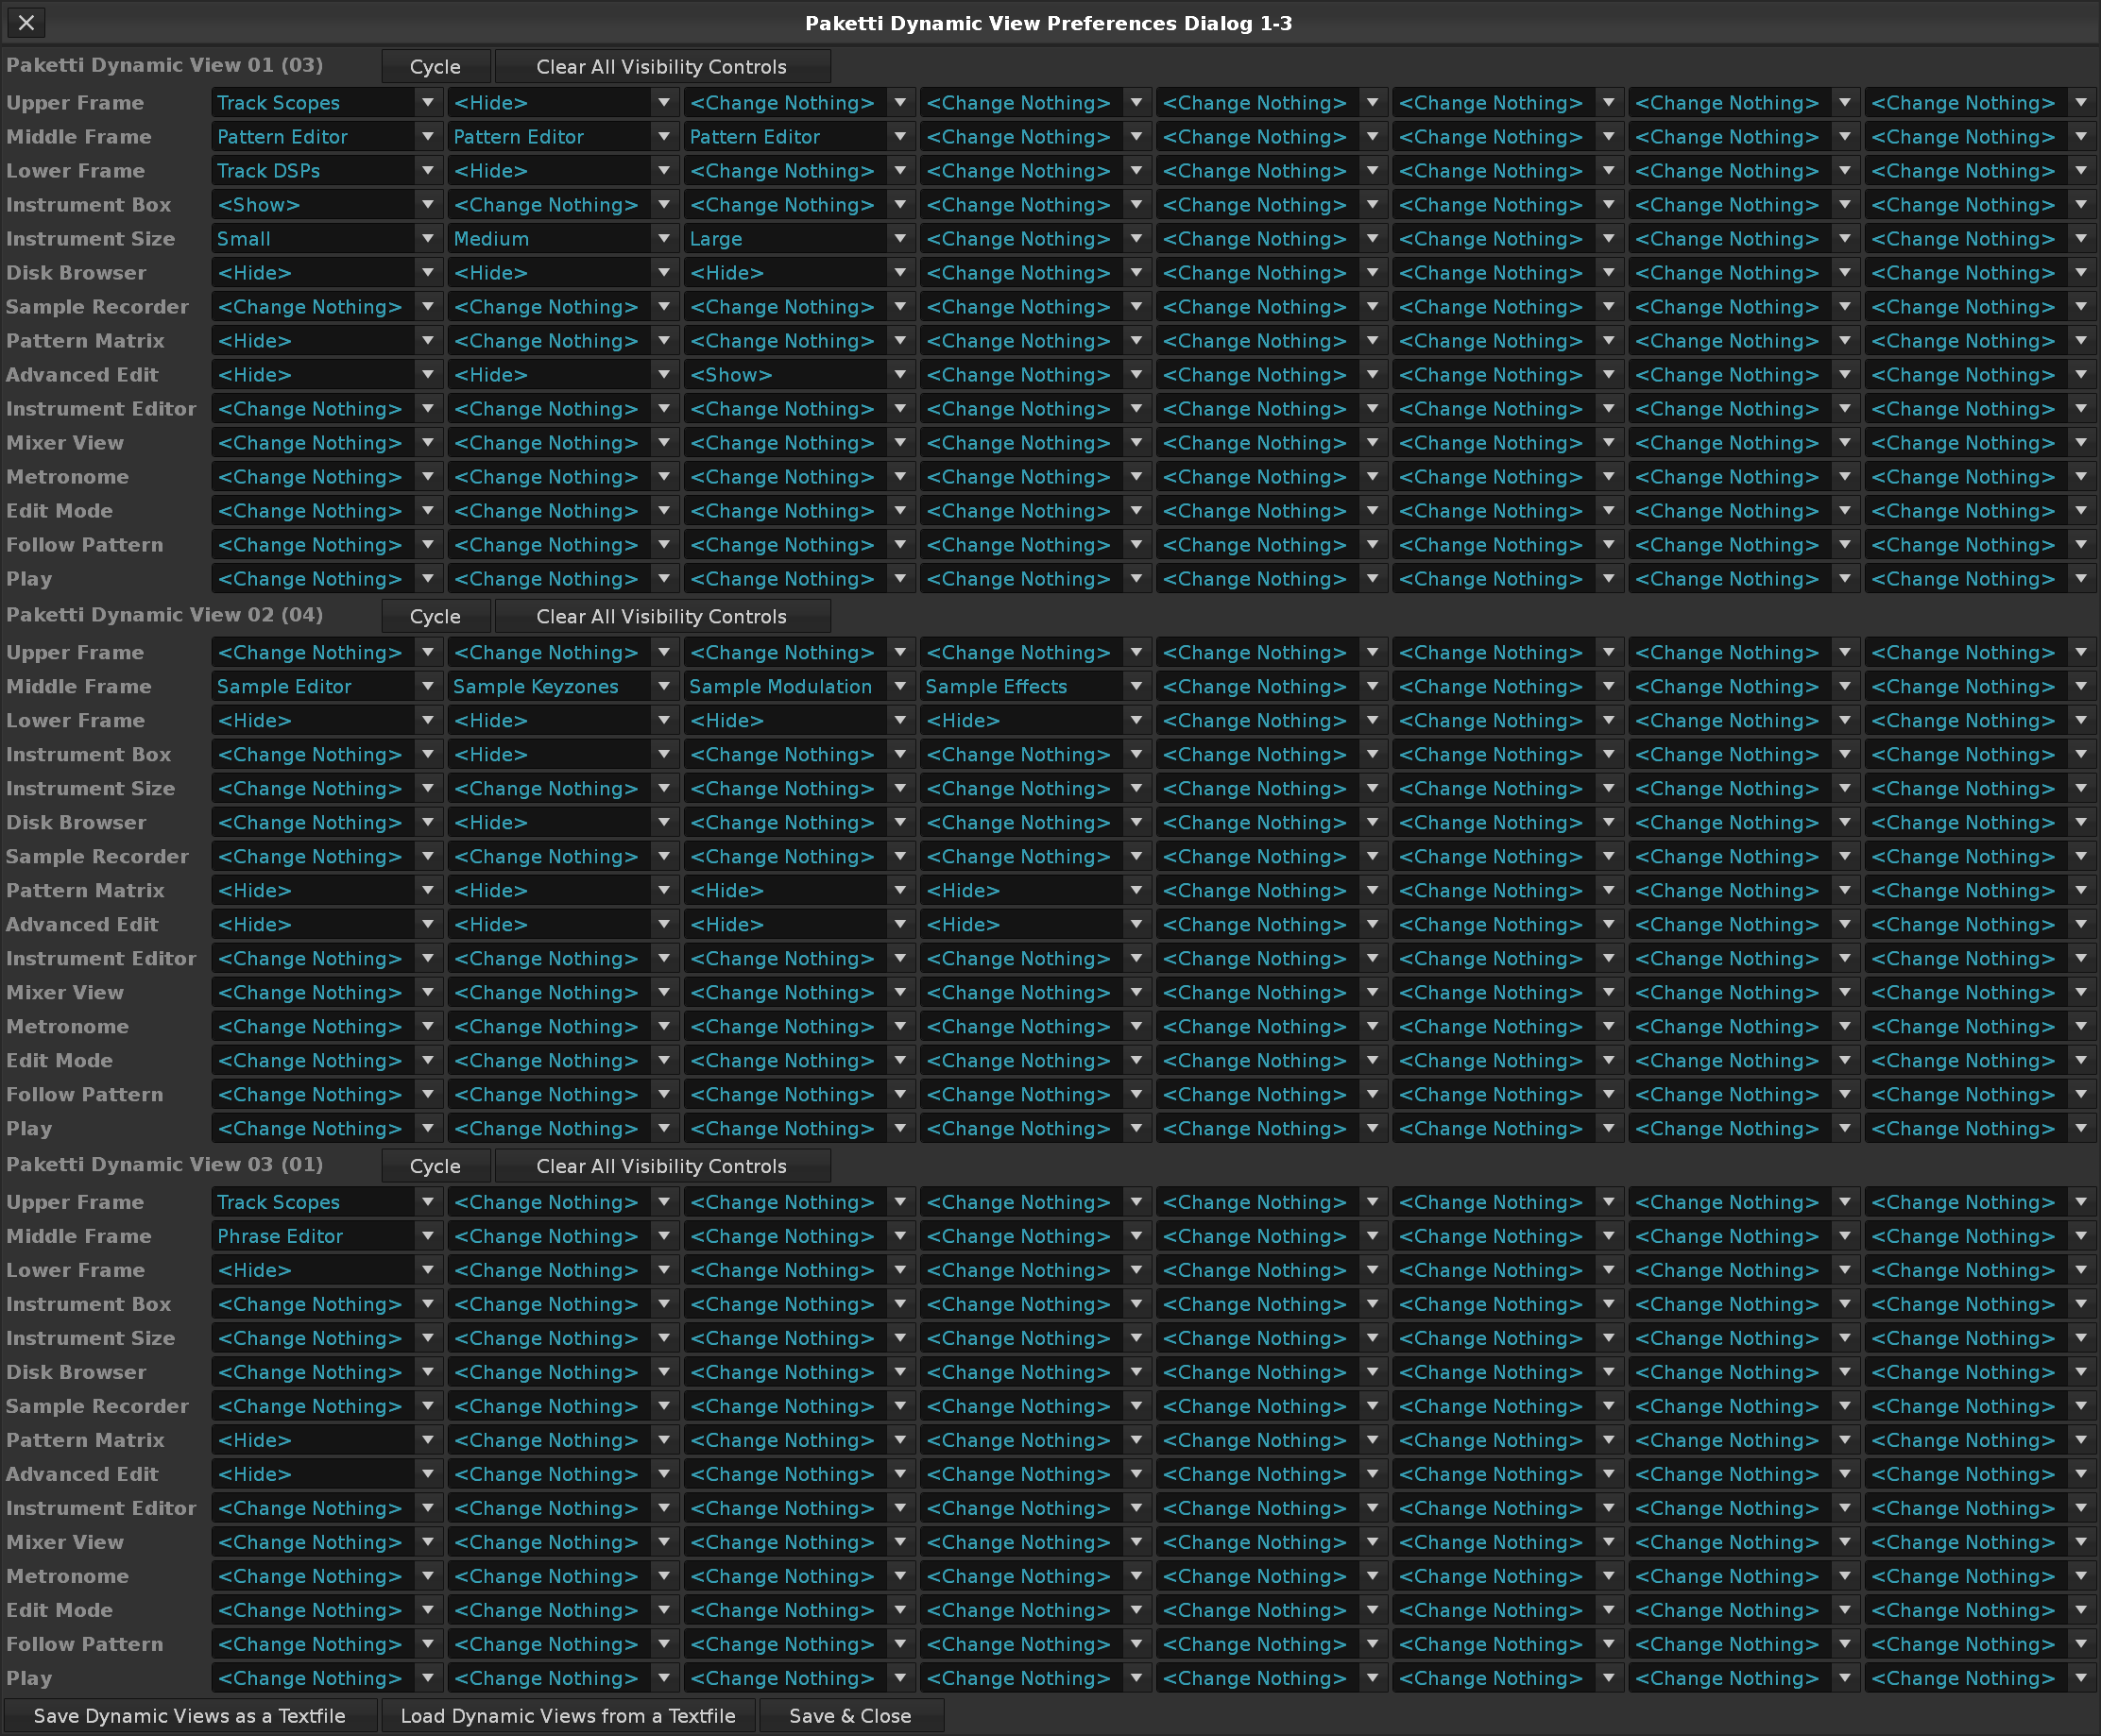Open View 03 Middle Frame 'Phrase Editor' dropdown
Screen dimensions: 2101x1736
(x=327, y=1237)
